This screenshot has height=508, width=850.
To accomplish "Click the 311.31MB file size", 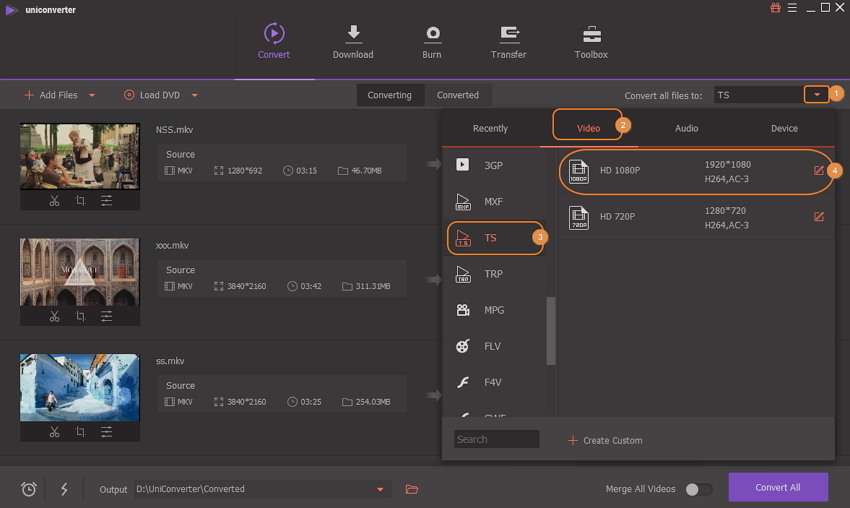I will 372,286.
